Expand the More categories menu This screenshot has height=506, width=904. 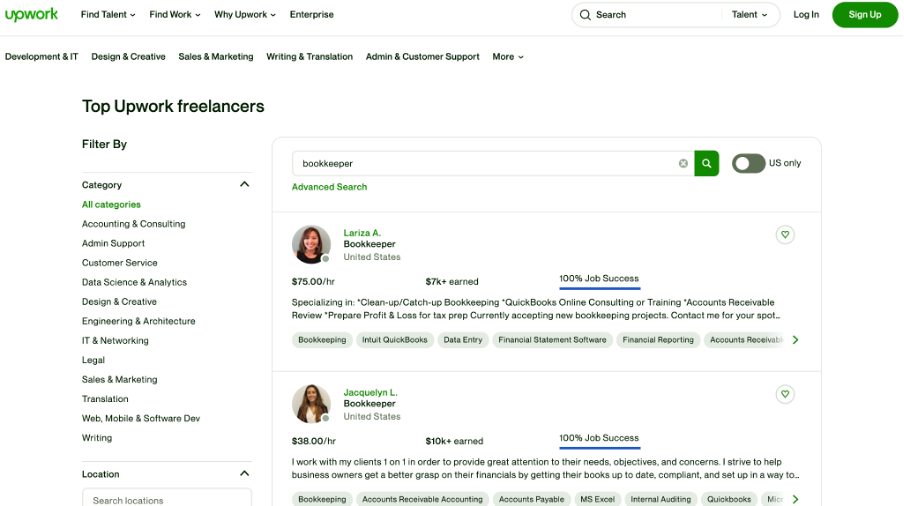508,56
